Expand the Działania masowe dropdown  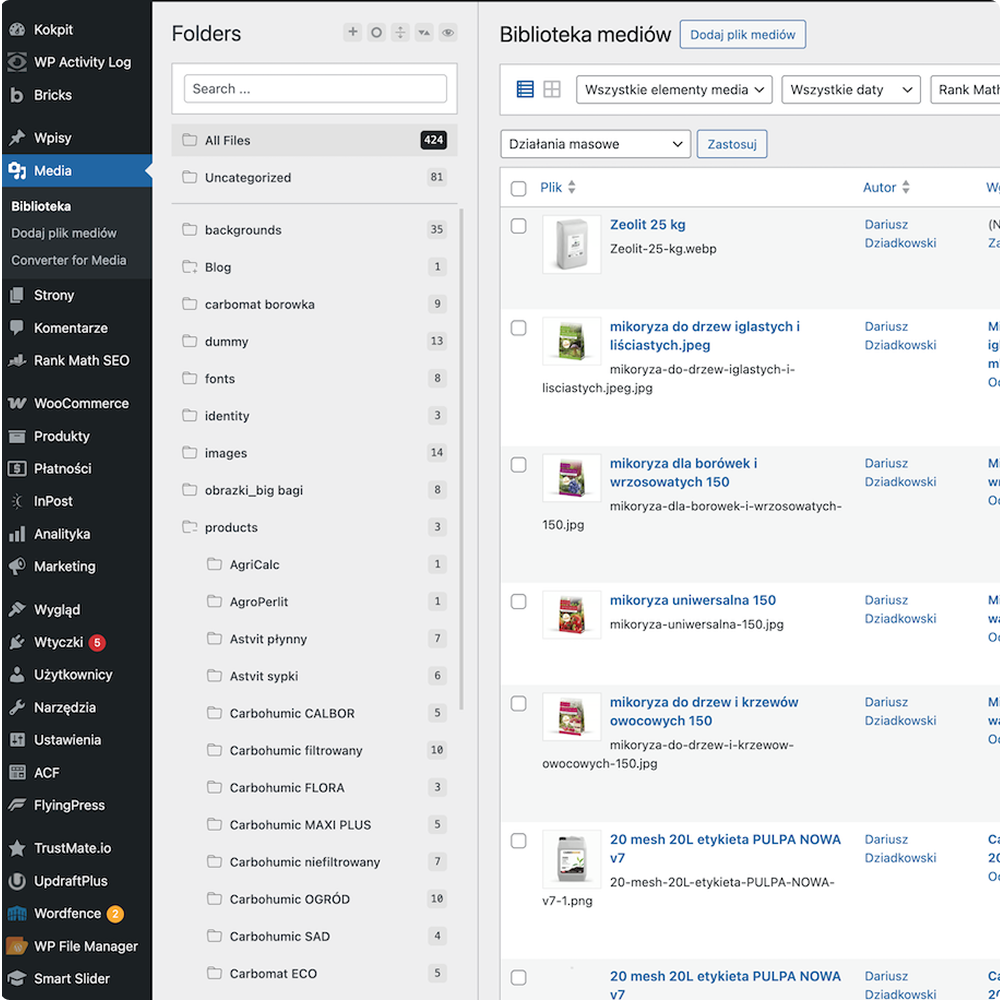click(595, 144)
